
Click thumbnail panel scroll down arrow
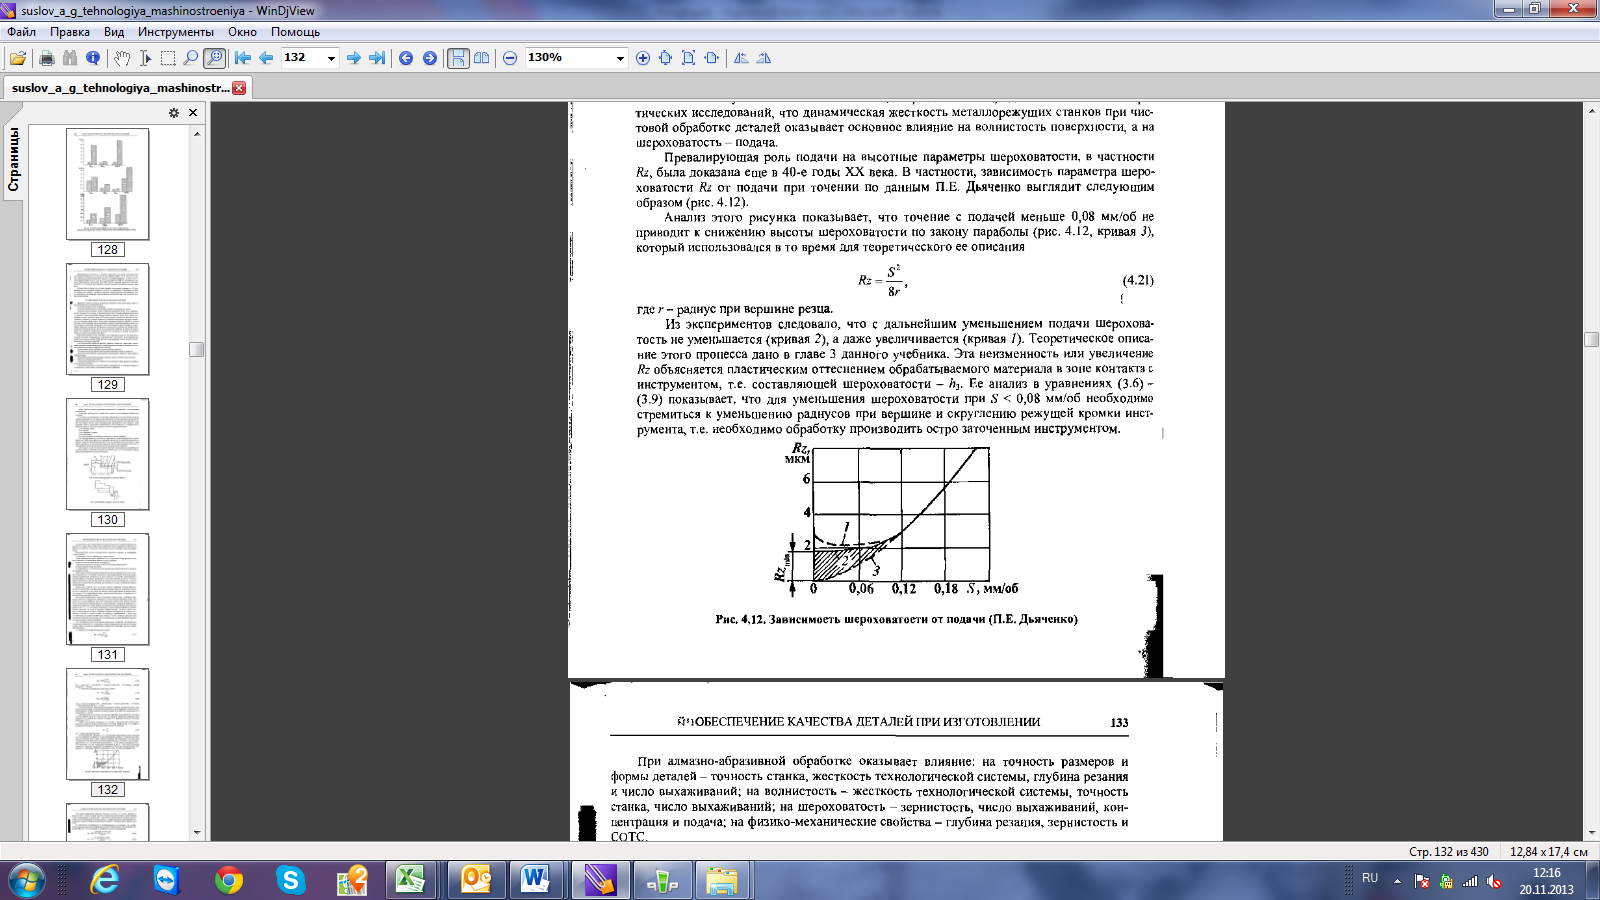(197, 832)
